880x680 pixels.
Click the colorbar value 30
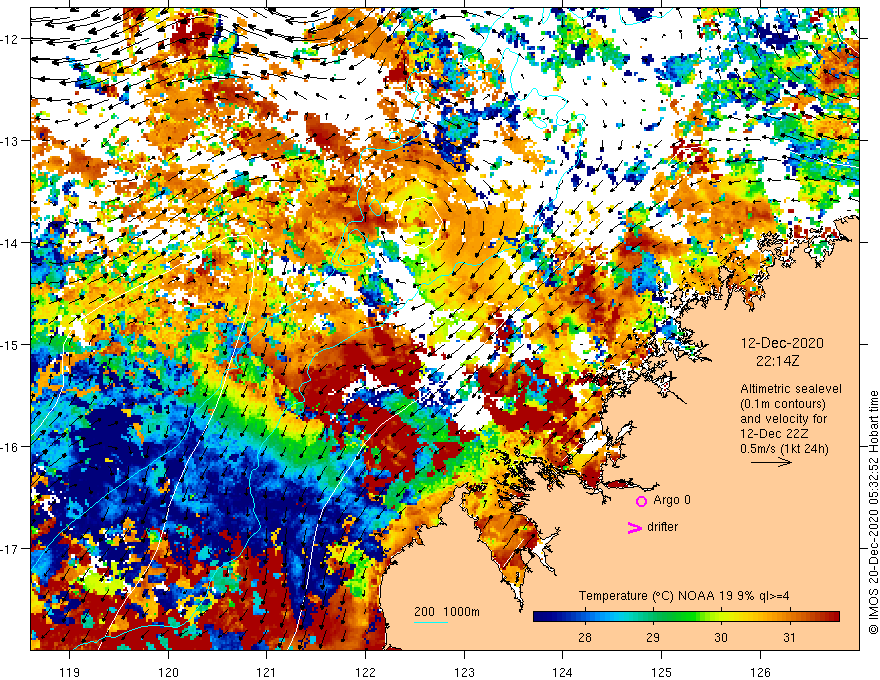coord(721,637)
